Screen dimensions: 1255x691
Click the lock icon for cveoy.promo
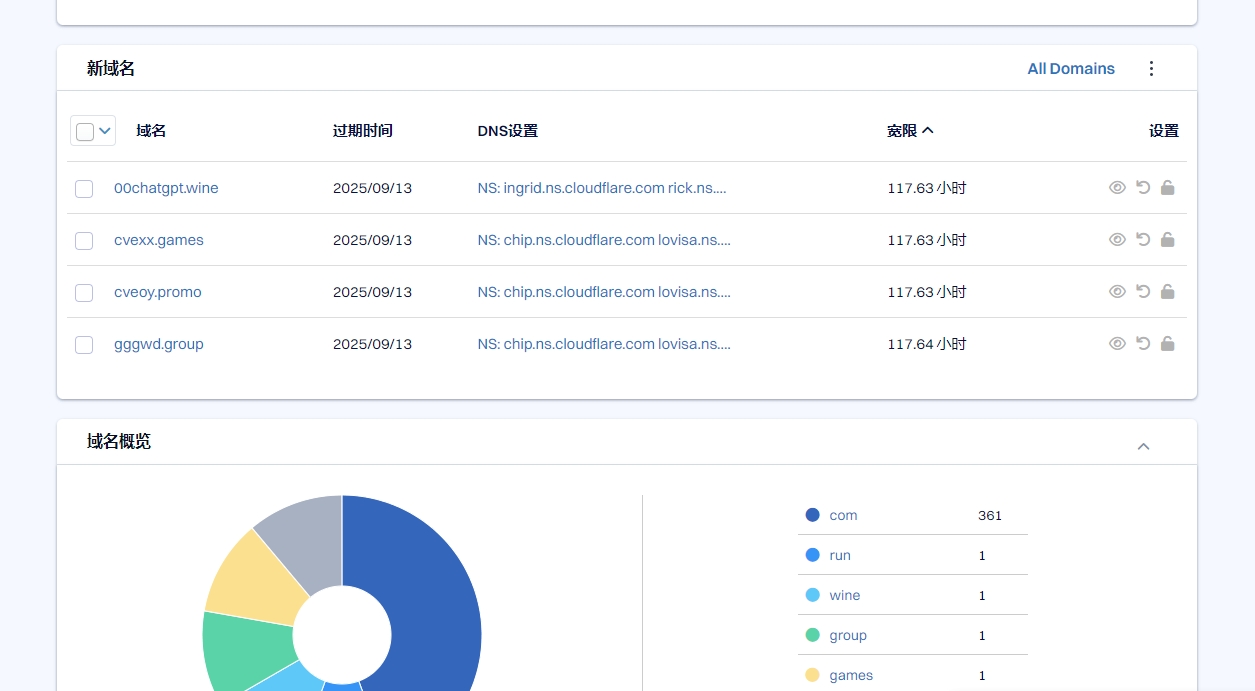click(x=1167, y=291)
